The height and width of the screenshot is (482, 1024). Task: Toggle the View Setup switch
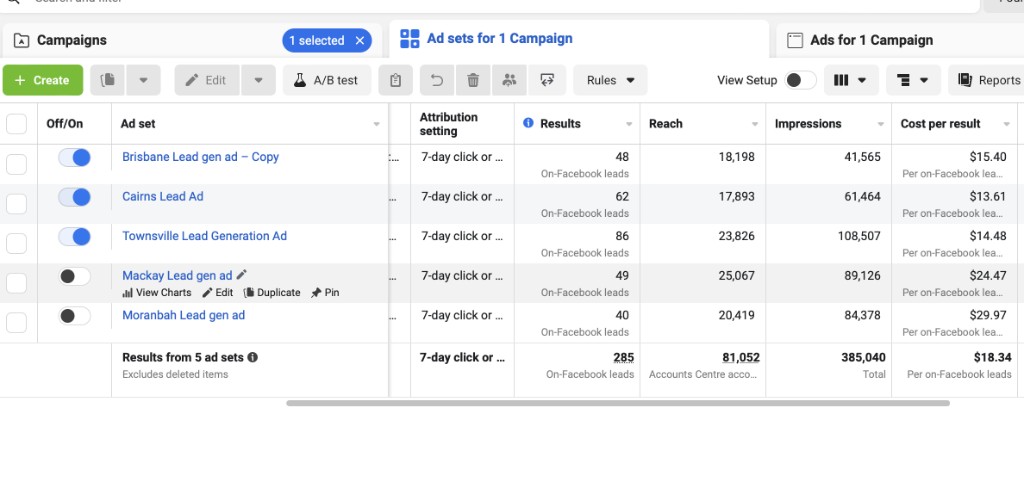click(800, 80)
